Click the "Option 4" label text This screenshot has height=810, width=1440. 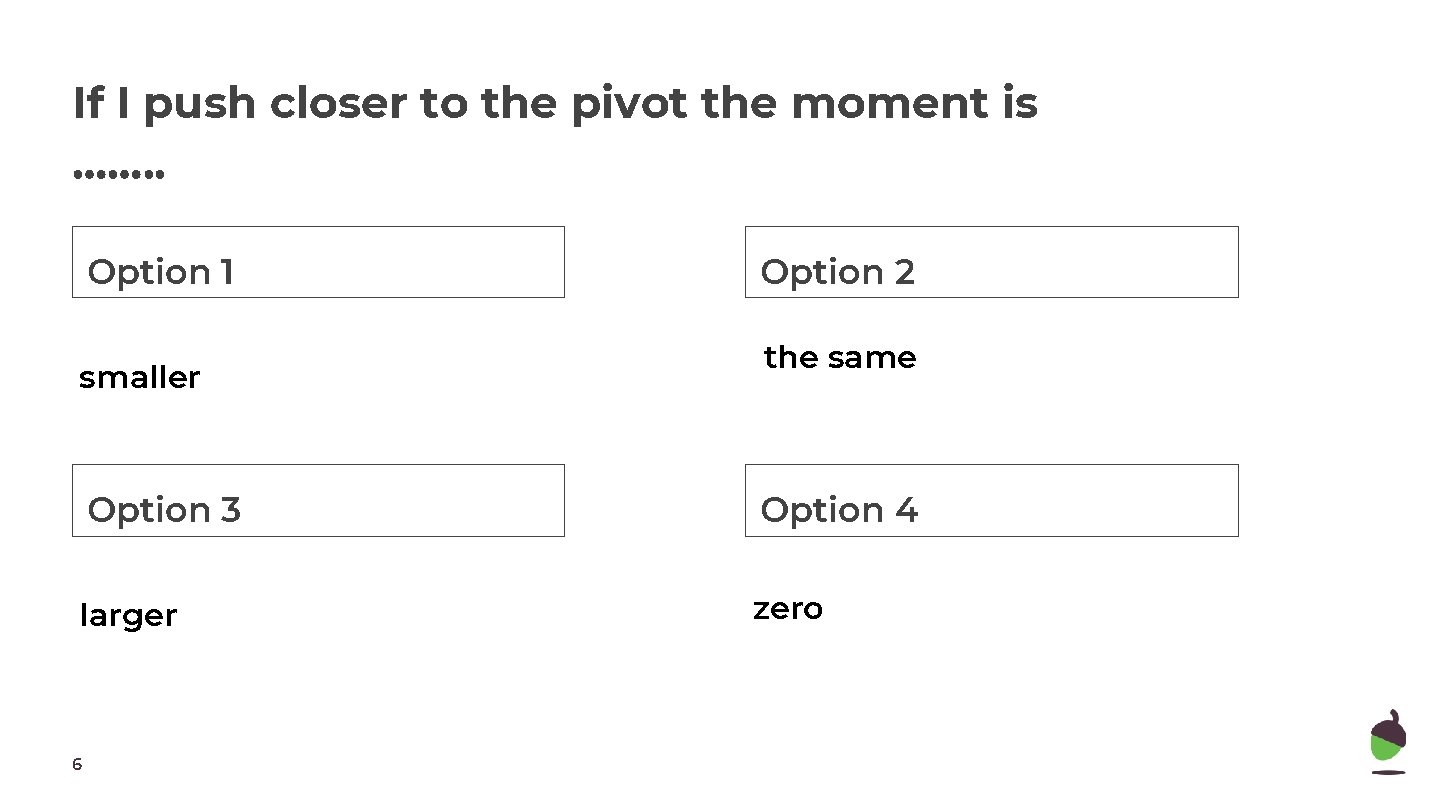[x=838, y=510]
